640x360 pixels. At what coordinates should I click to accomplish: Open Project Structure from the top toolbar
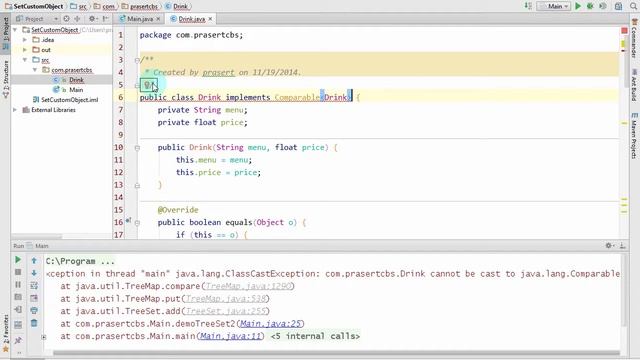coord(619,6)
